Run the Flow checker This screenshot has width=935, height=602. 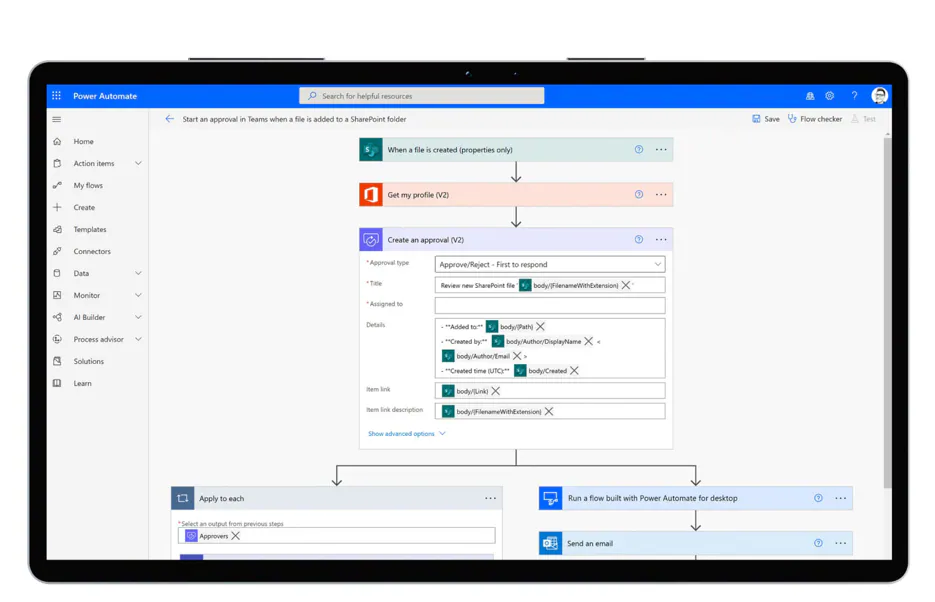pyautogui.click(x=814, y=119)
